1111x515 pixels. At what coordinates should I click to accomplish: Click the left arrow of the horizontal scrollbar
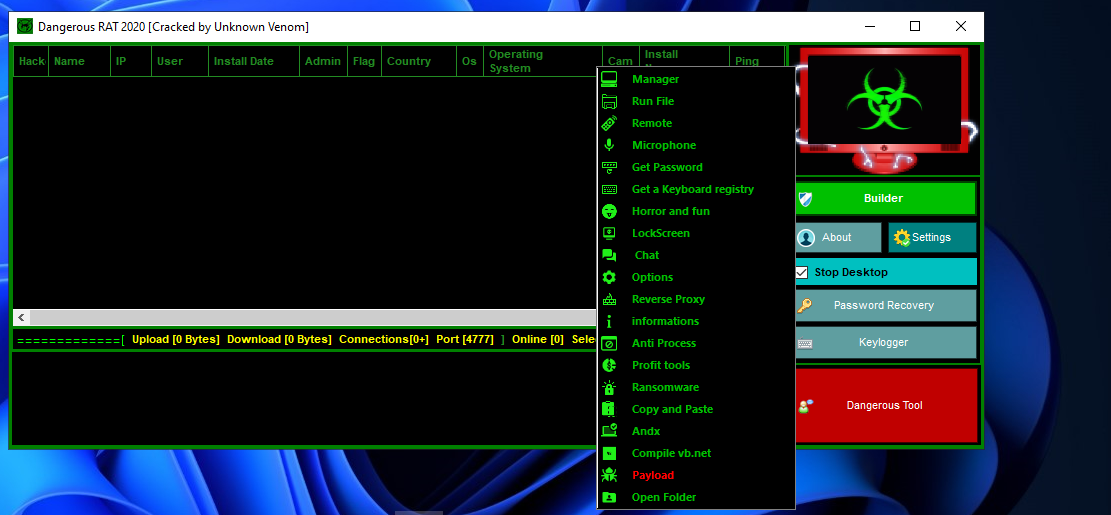[x=21, y=317]
